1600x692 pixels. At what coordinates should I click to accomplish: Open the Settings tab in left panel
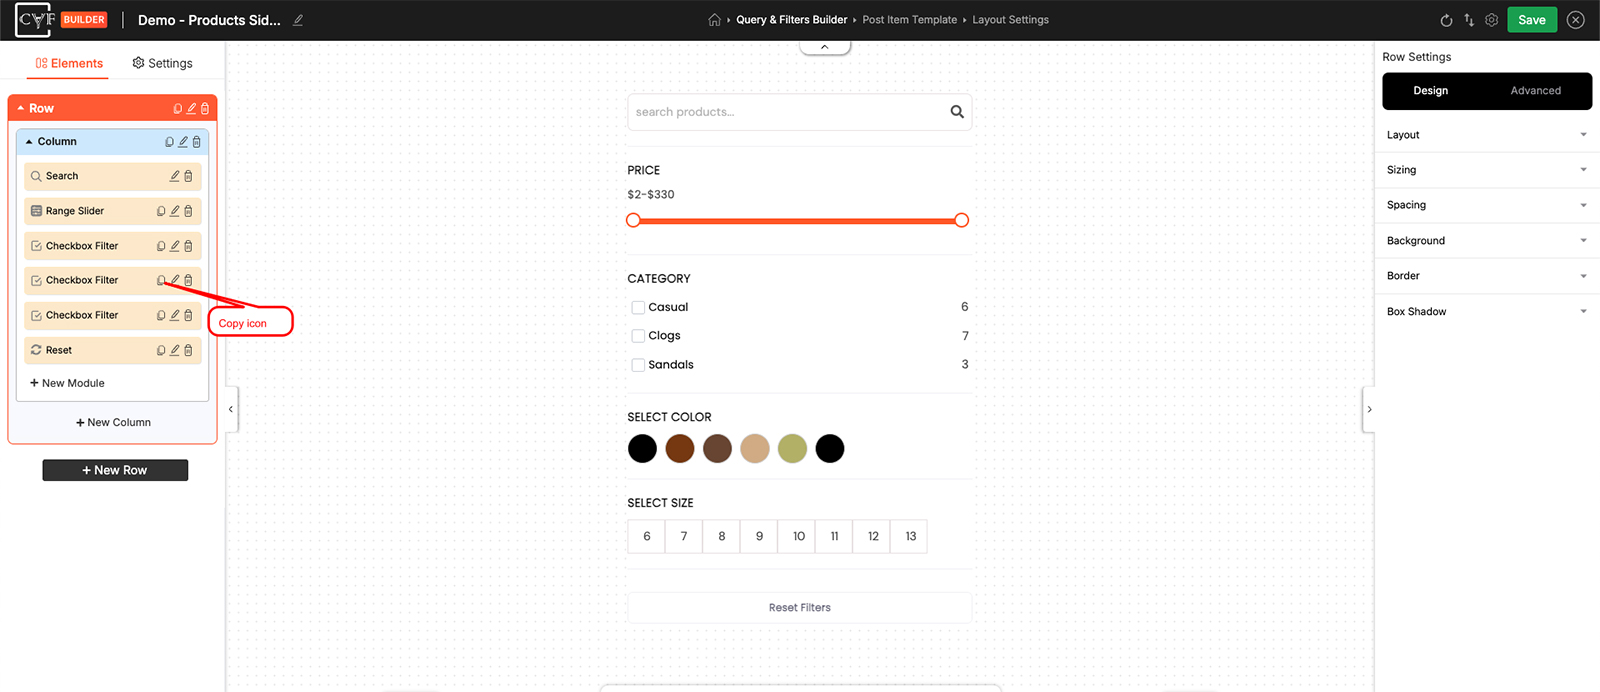162,63
